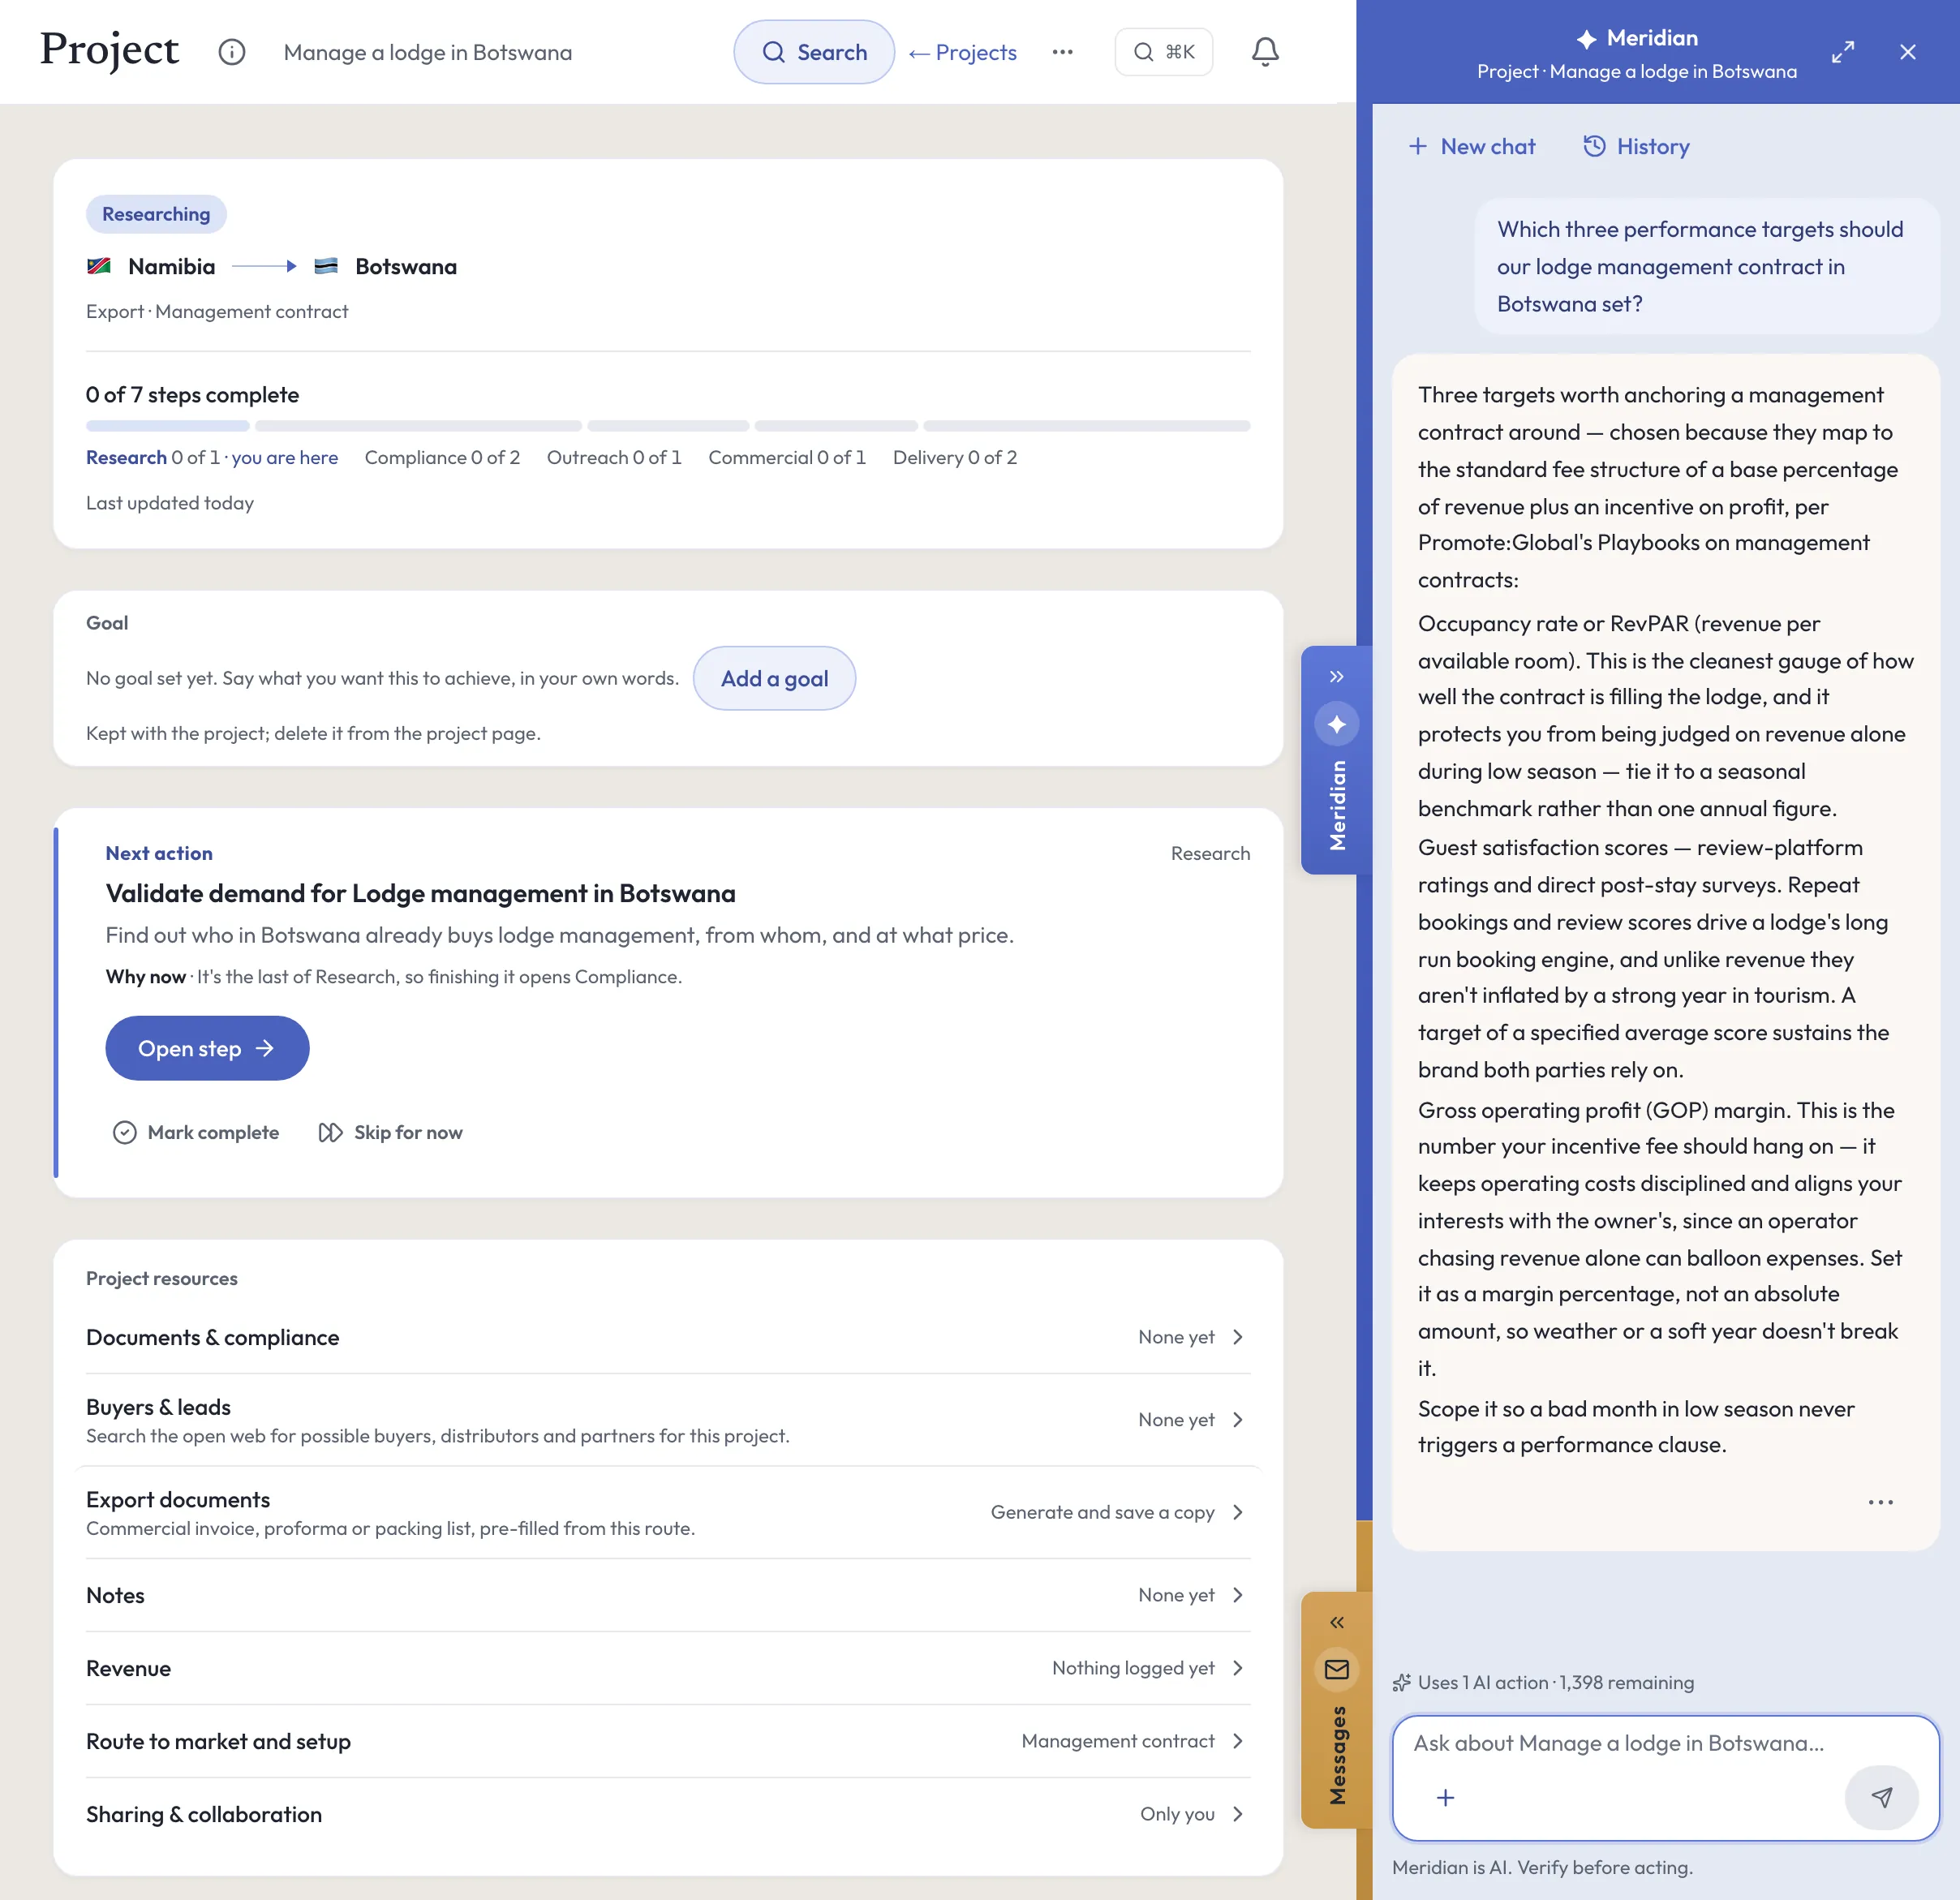Open Export documents generate row

click(x=668, y=1512)
